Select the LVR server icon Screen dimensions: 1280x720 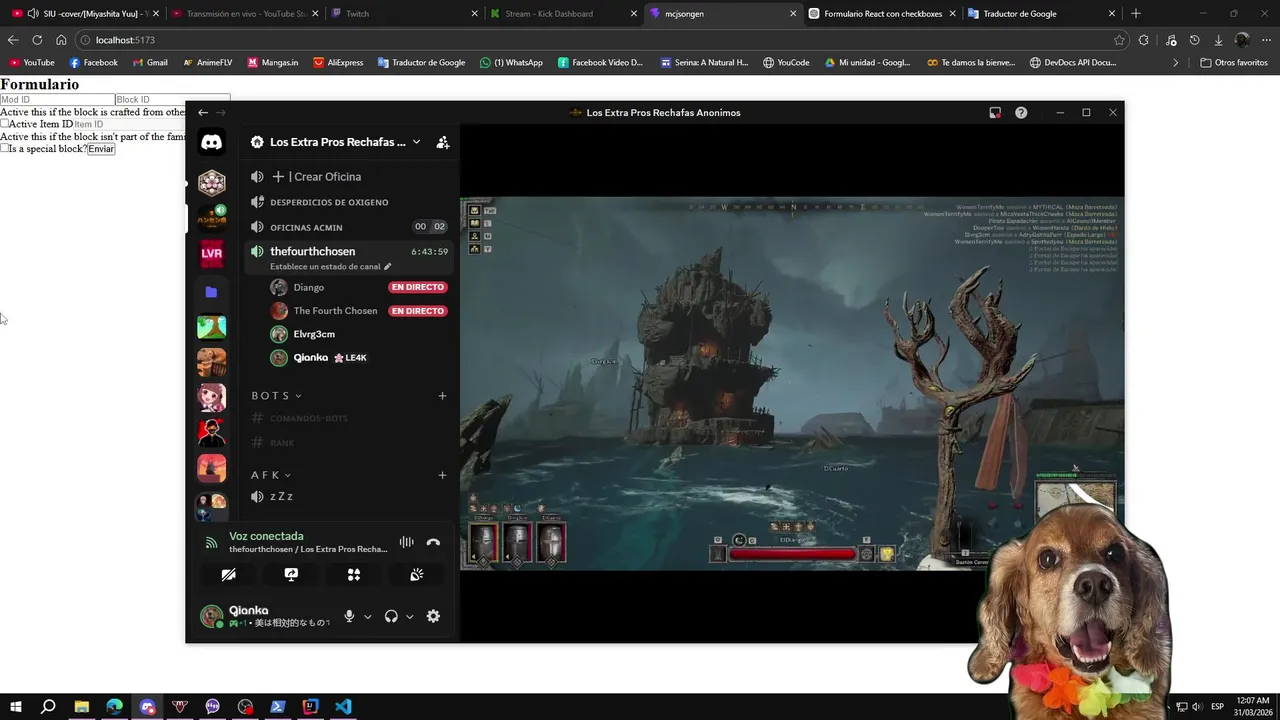(x=211, y=254)
